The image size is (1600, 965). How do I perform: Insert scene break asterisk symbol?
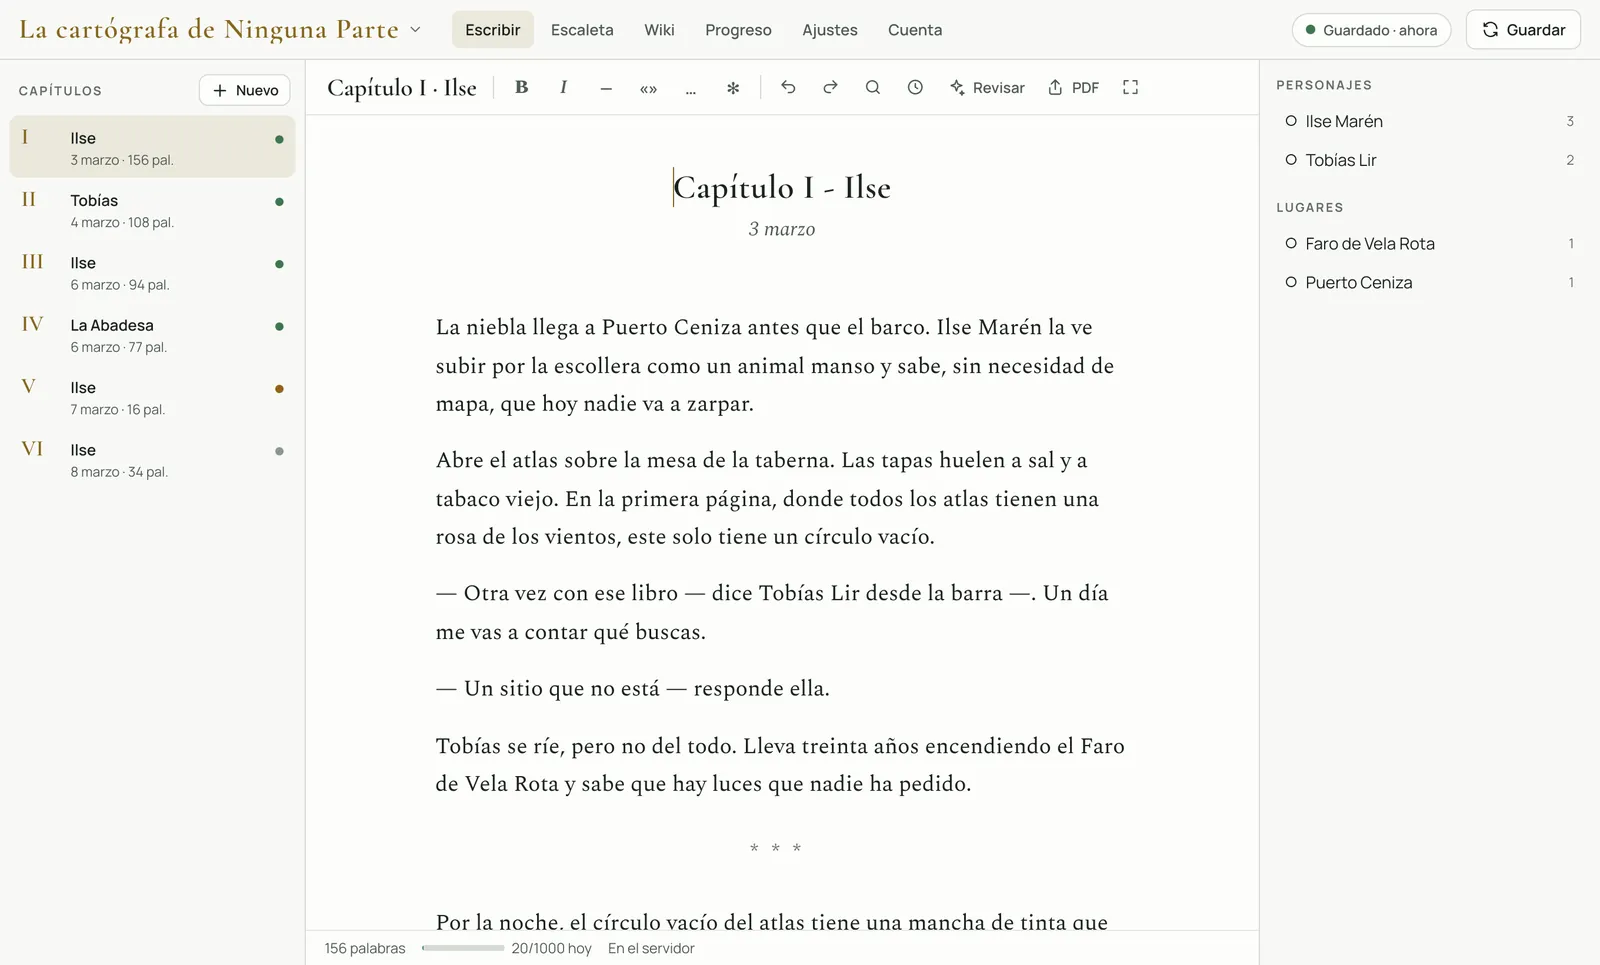click(733, 88)
